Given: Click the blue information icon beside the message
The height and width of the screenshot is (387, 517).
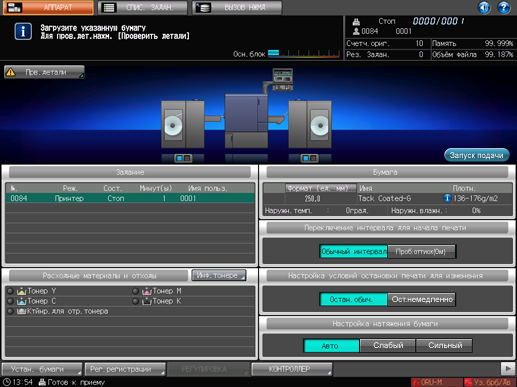Looking at the screenshot, I should pyautogui.click(x=23, y=32).
